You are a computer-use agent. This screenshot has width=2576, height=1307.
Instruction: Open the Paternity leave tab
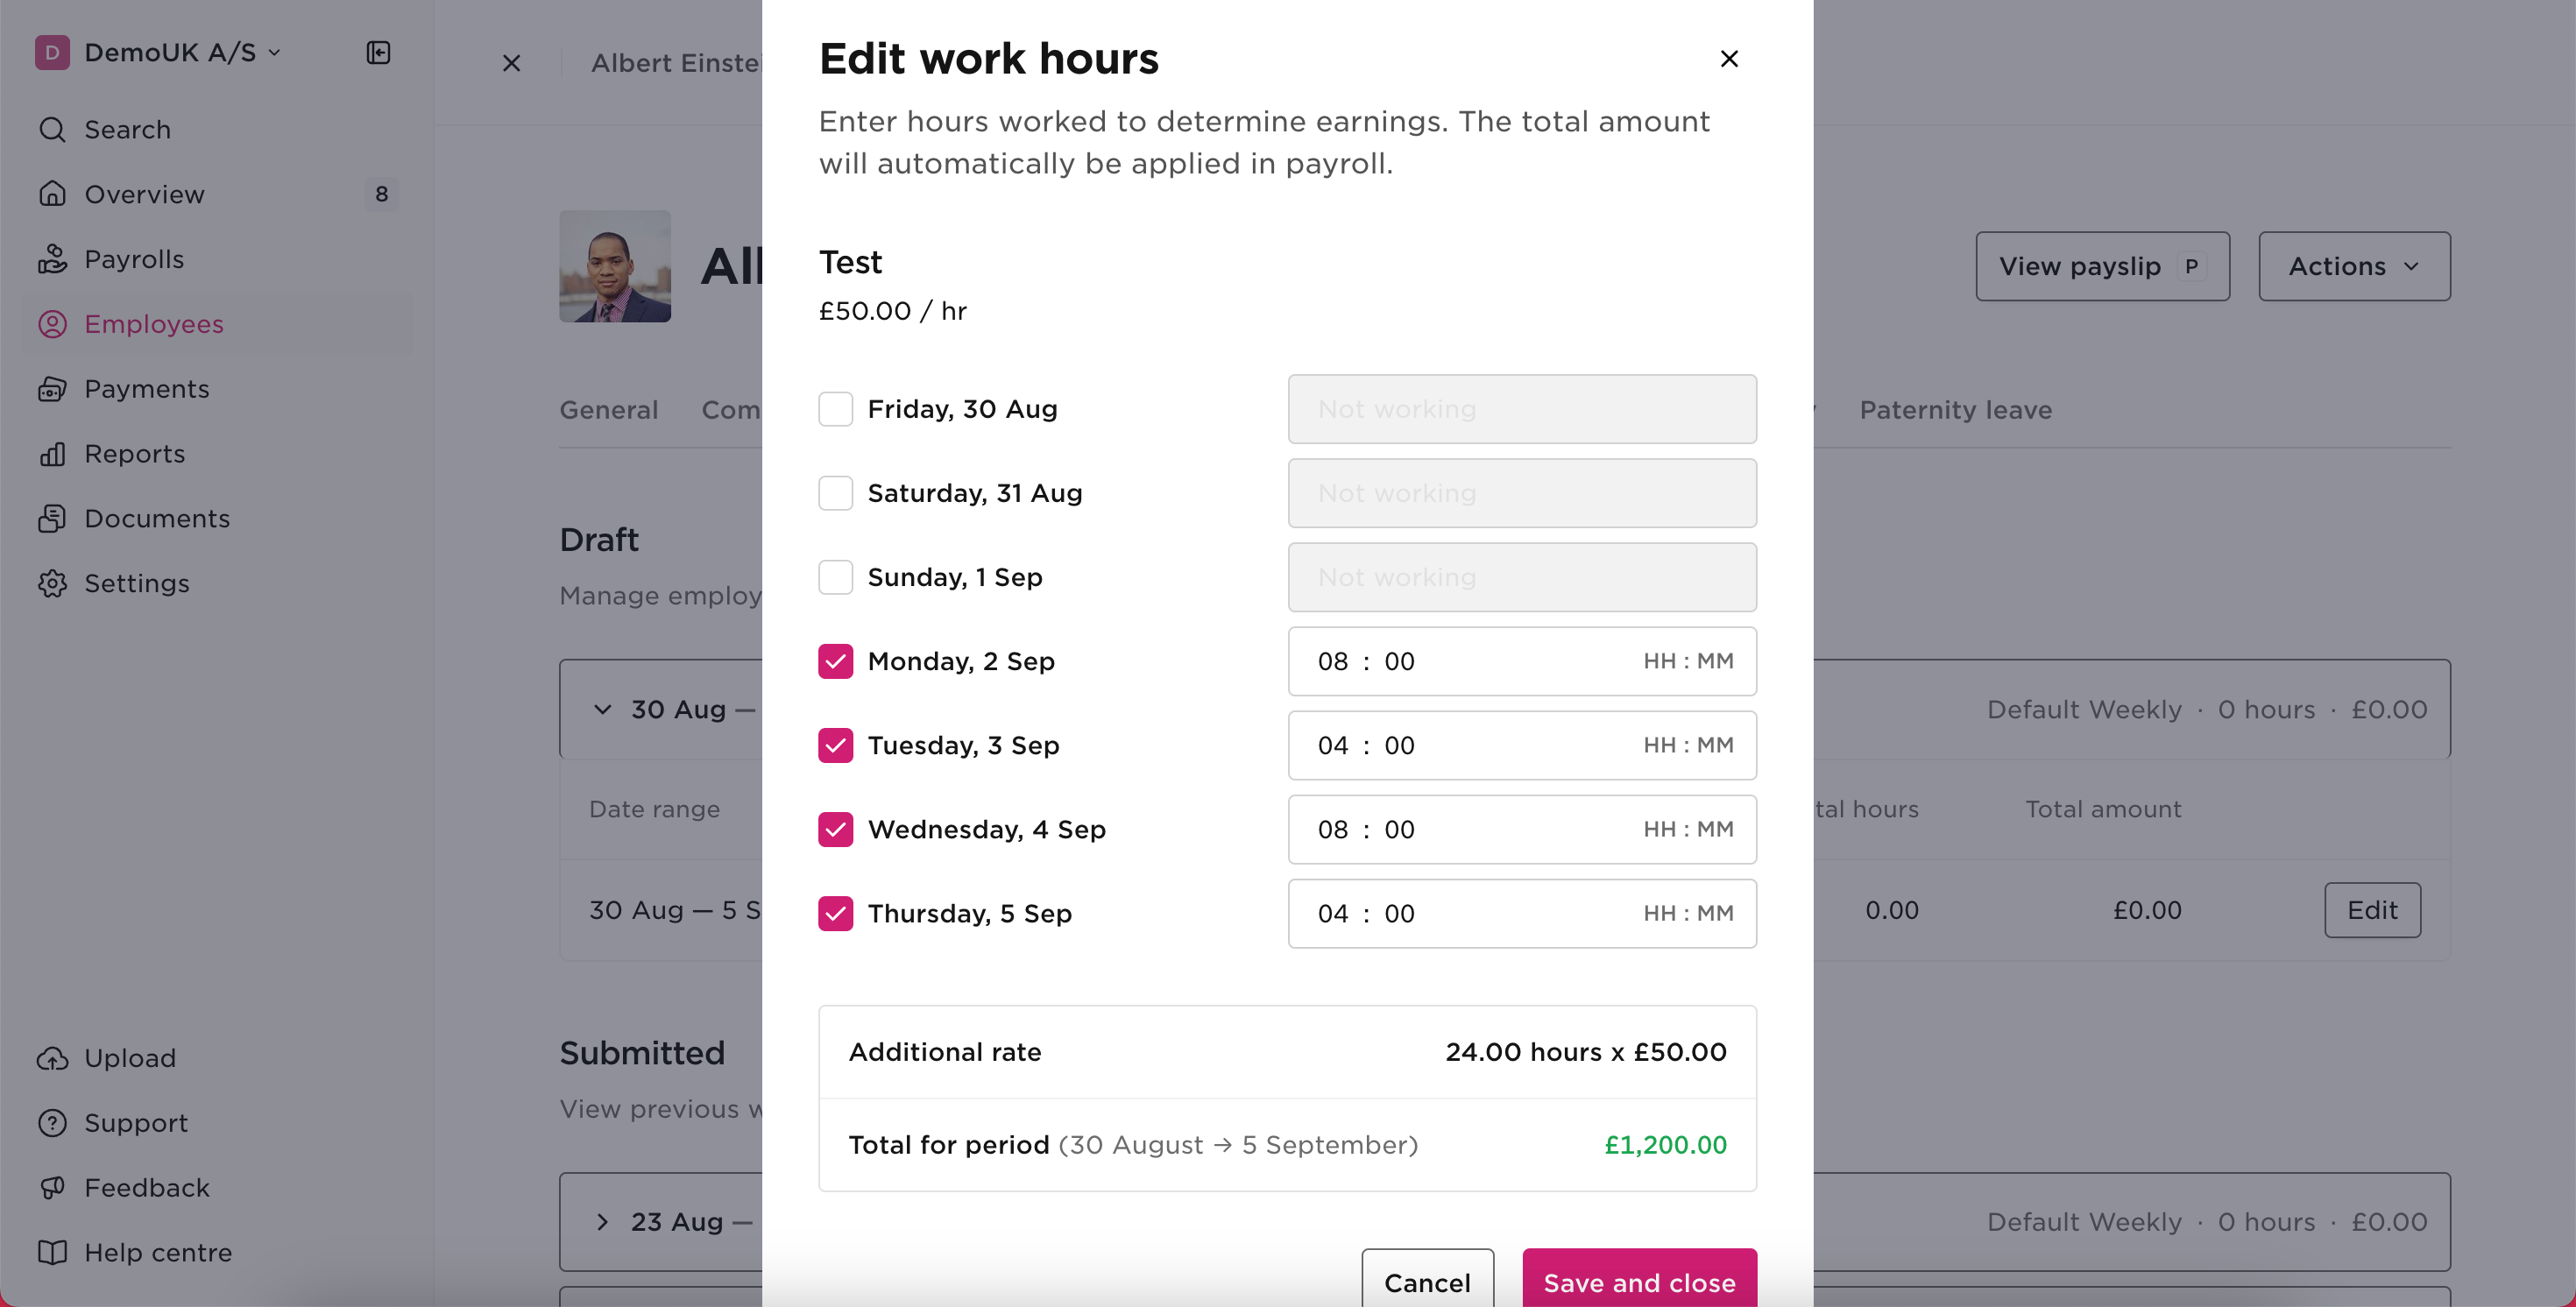tap(1954, 409)
